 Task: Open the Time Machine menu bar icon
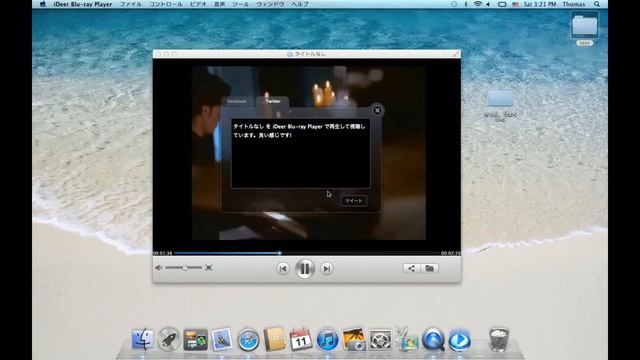pos(454,4)
